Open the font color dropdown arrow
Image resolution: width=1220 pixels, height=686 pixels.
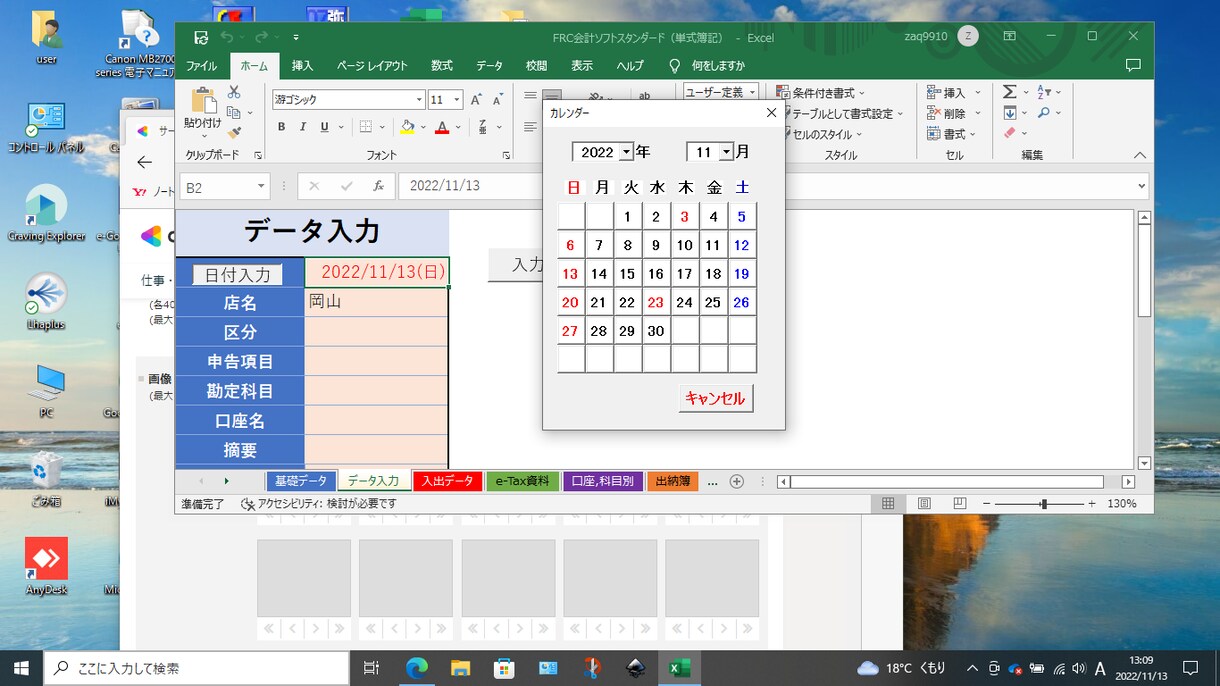pyautogui.click(x=456, y=127)
